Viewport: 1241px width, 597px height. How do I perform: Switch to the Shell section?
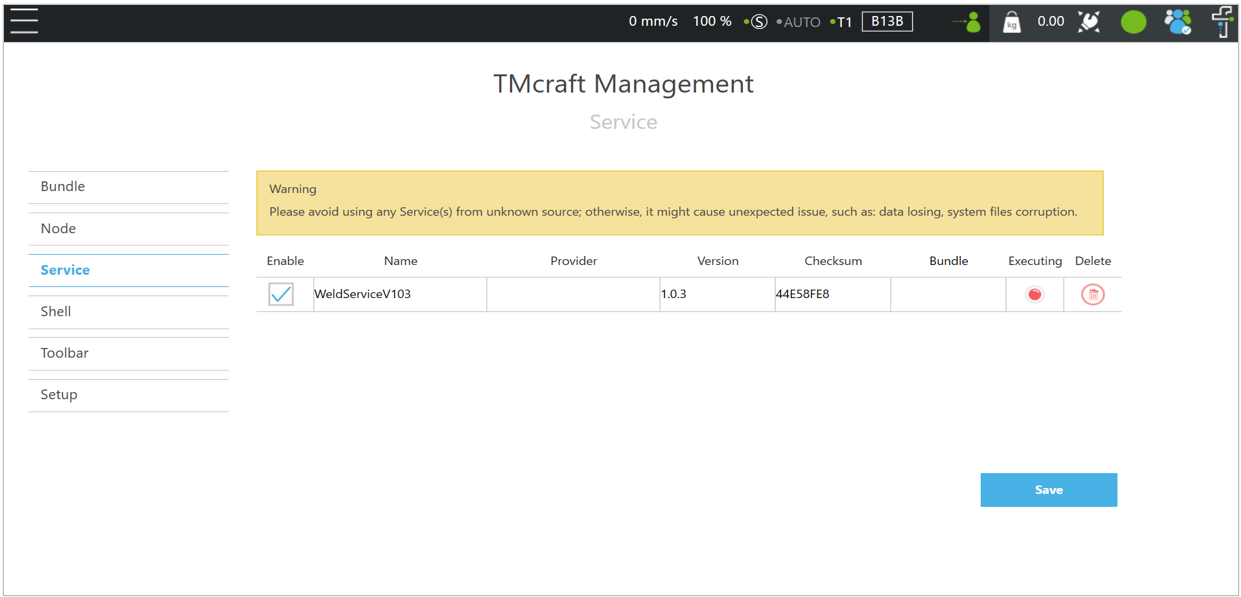[56, 312]
